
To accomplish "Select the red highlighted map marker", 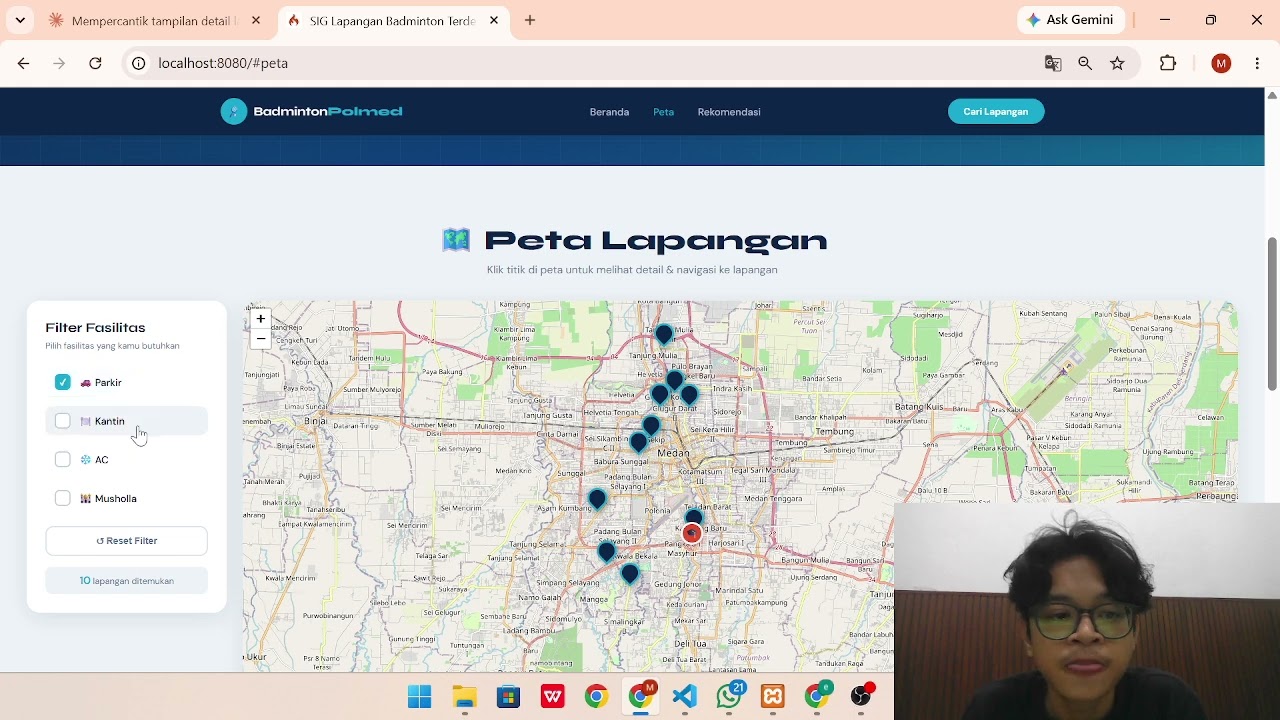I will pos(692,534).
